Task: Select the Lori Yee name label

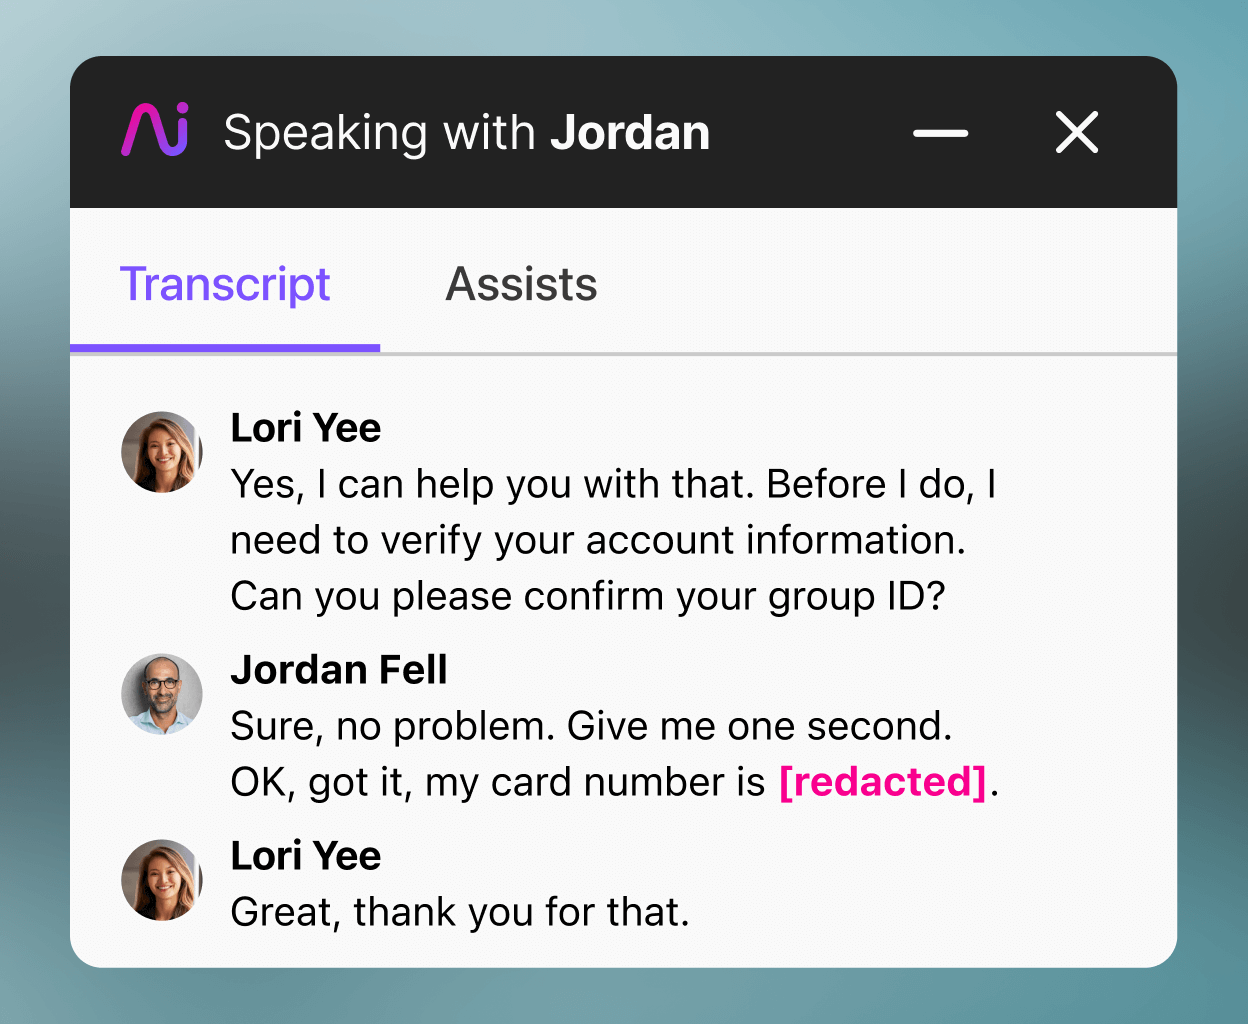Action: click(306, 427)
